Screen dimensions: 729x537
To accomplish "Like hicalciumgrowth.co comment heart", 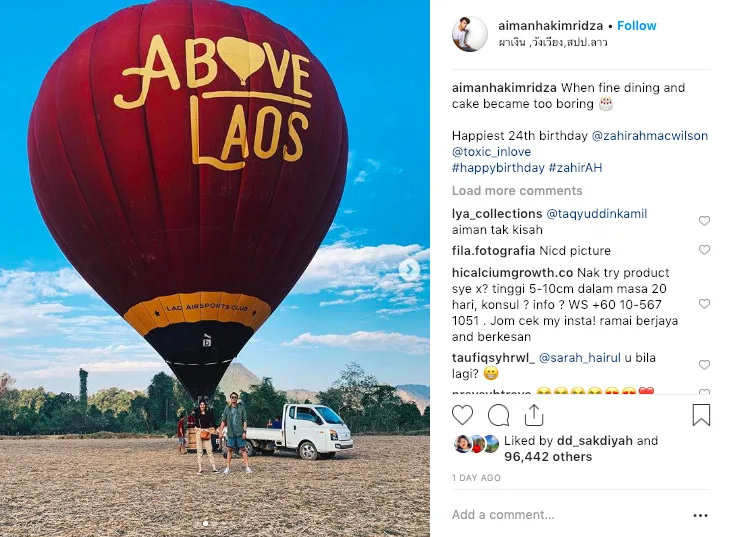I will [704, 304].
